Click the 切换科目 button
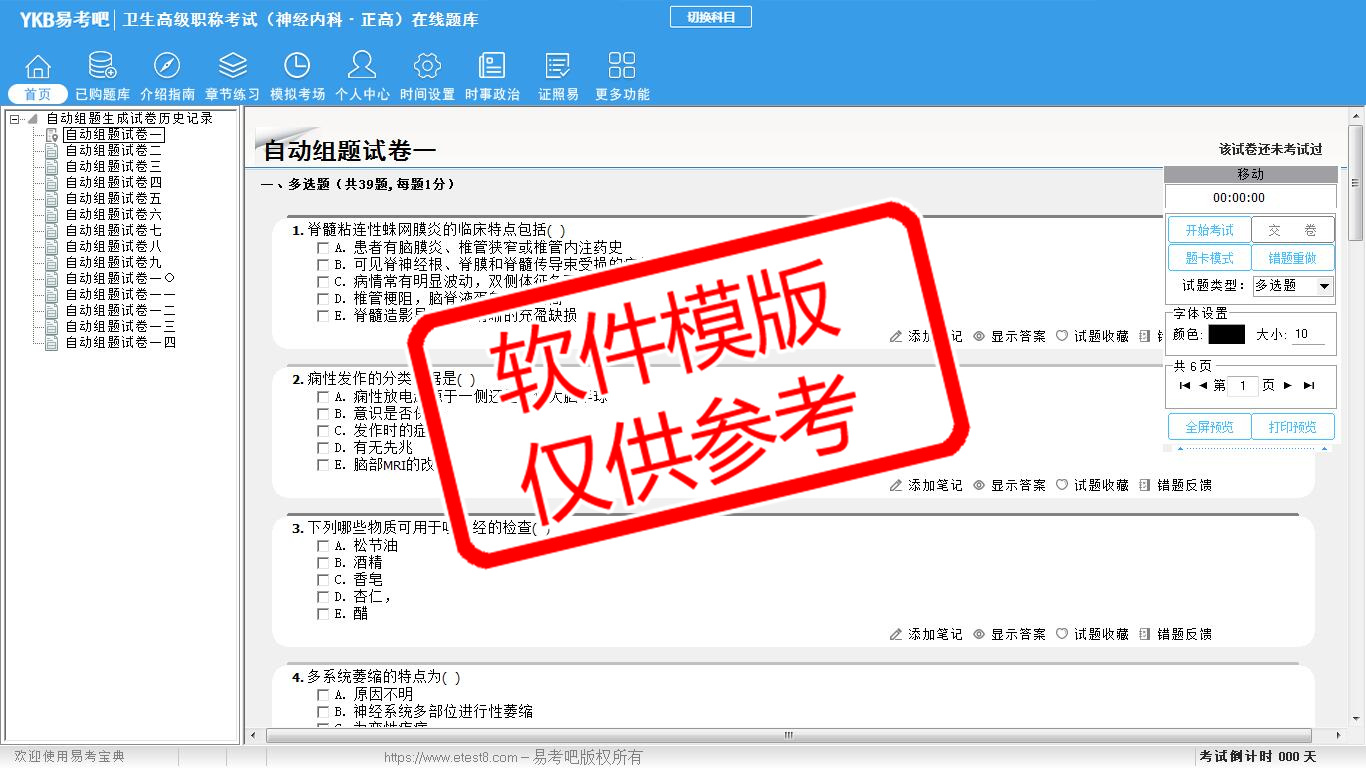Screen dimensions: 1366x768 [x=711, y=17]
